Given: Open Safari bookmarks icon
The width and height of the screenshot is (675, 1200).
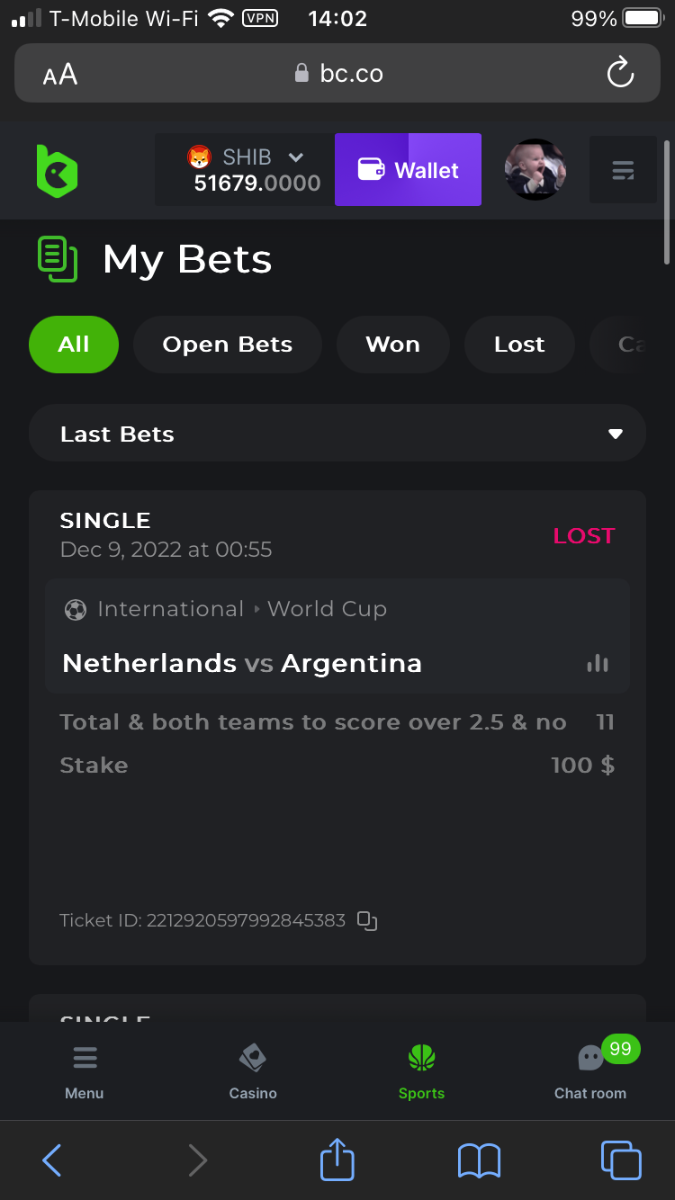Looking at the screenshot, I should 479,1161.
